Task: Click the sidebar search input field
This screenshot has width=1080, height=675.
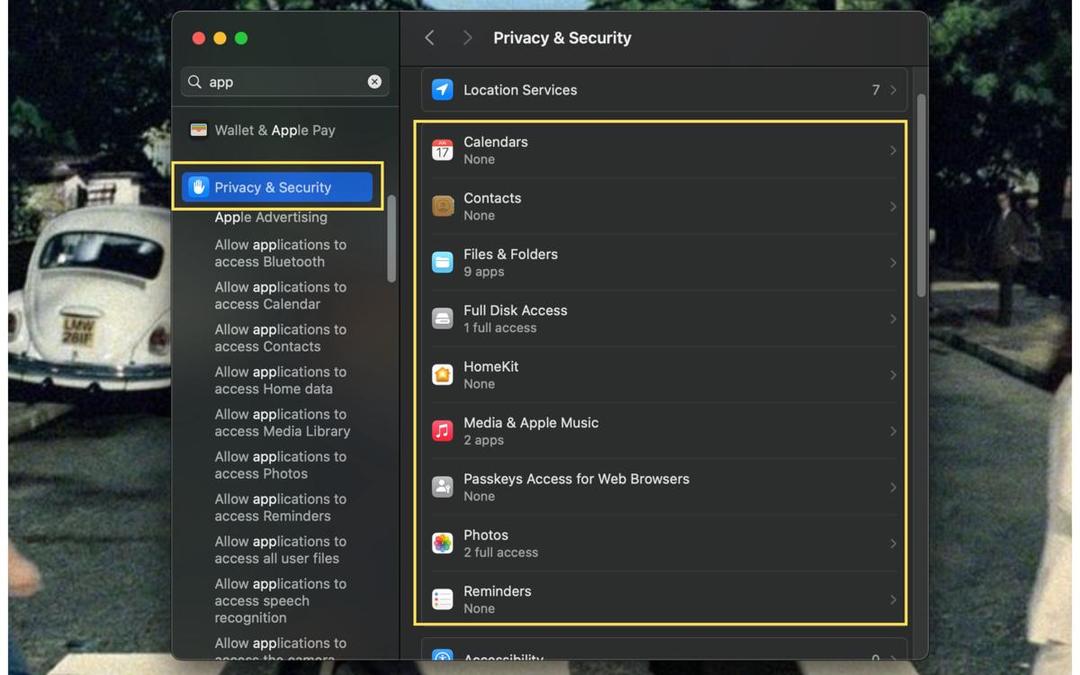Action: 284,82
